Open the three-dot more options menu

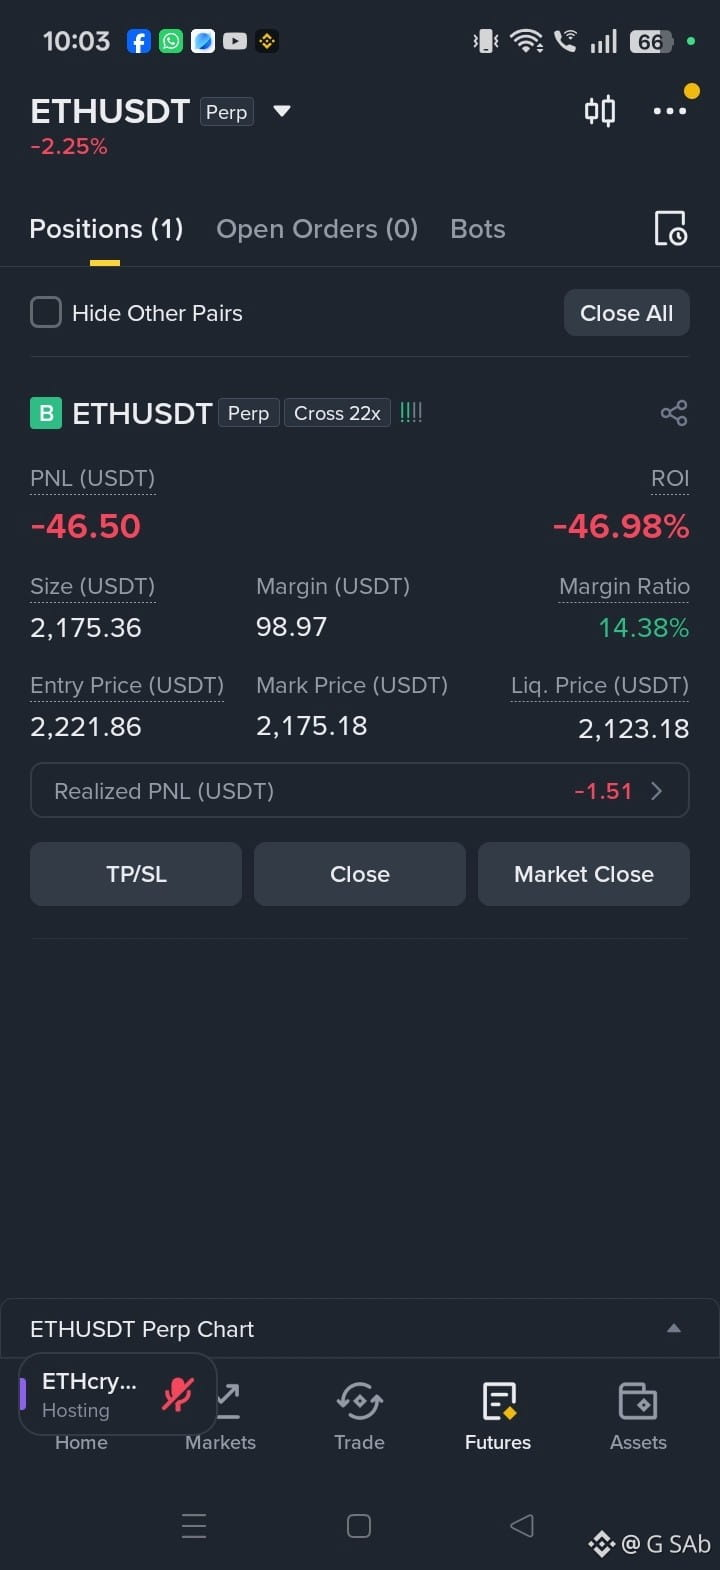(x=669, y=110)
